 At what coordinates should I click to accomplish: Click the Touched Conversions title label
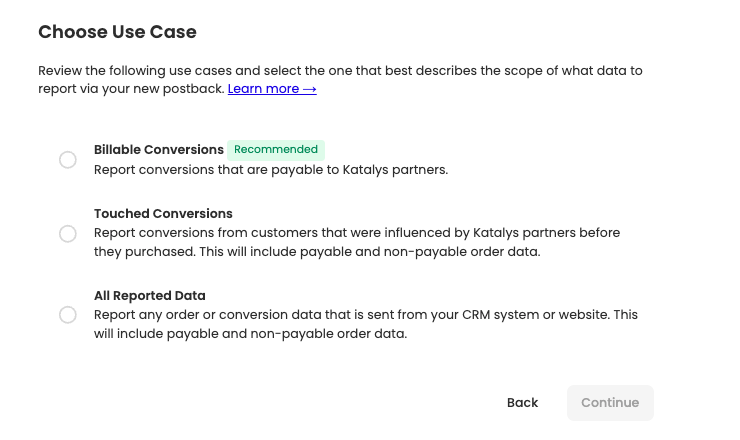pos(163,214)
